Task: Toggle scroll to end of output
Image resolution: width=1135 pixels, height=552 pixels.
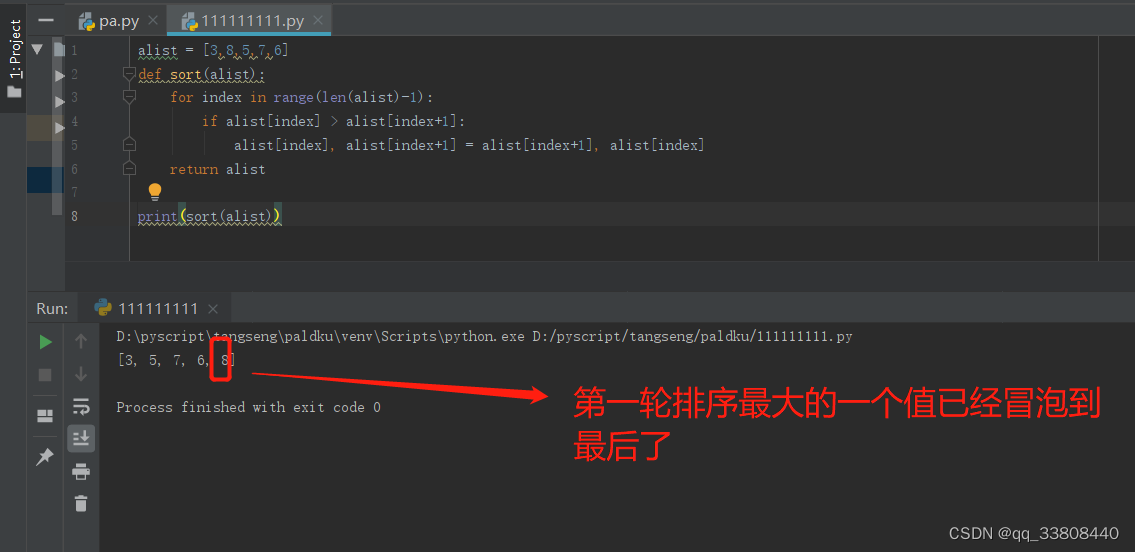Action: 81,438
